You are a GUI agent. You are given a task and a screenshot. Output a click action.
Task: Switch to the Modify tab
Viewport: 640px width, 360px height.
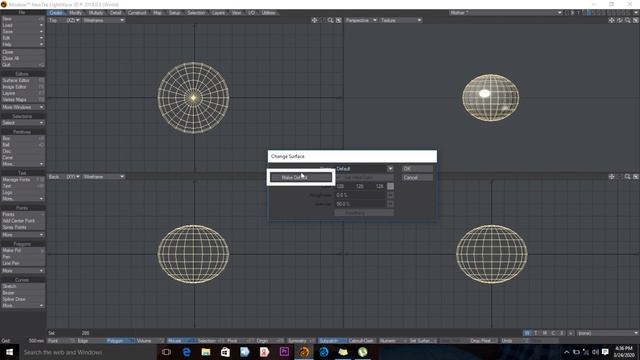pos(76,13)
